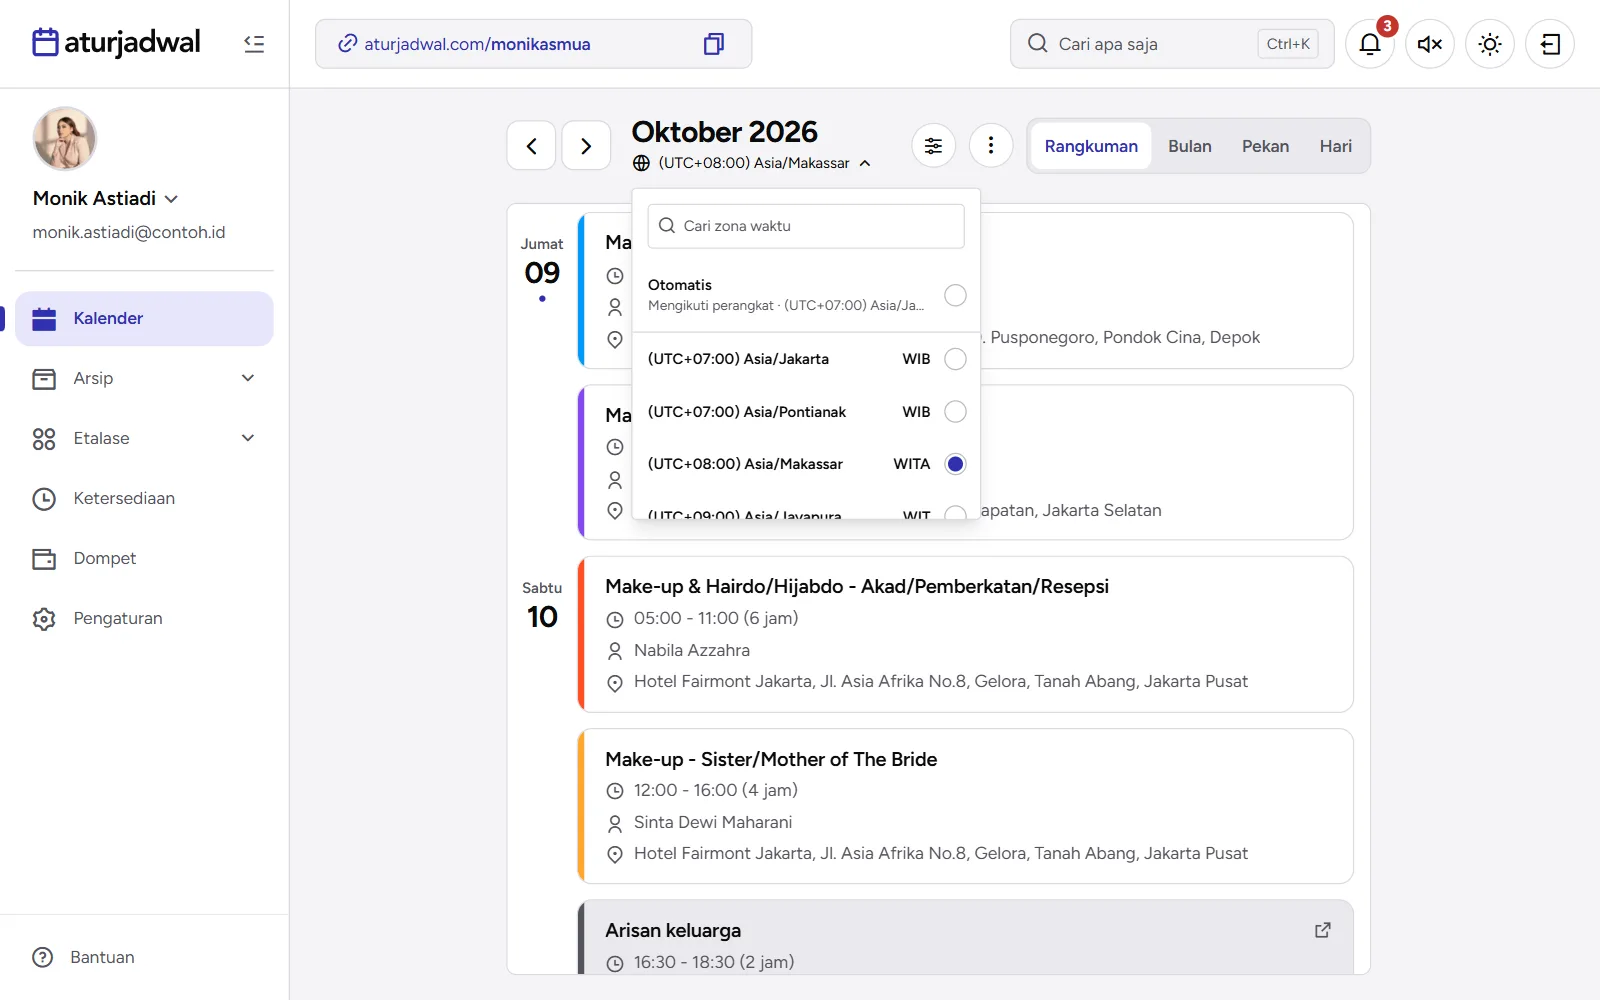Go to previous month arrow

pos(531,146)
